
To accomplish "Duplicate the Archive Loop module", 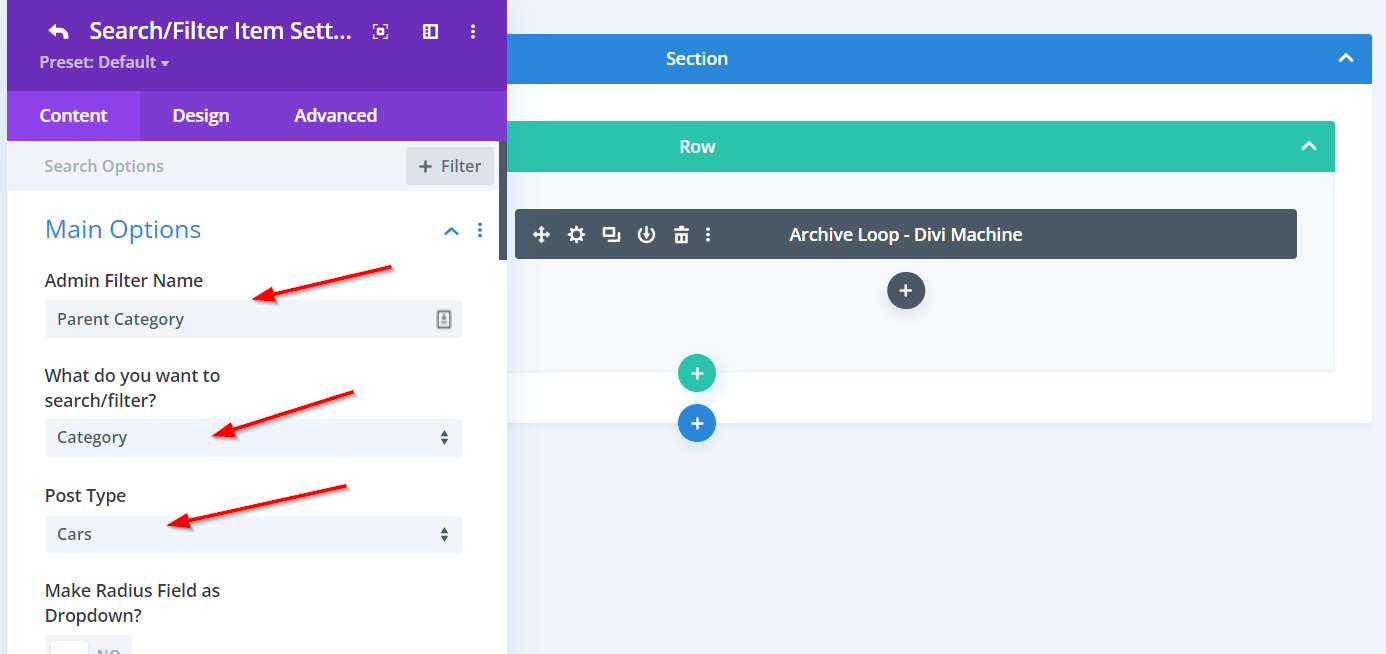I will click(611, 235).
